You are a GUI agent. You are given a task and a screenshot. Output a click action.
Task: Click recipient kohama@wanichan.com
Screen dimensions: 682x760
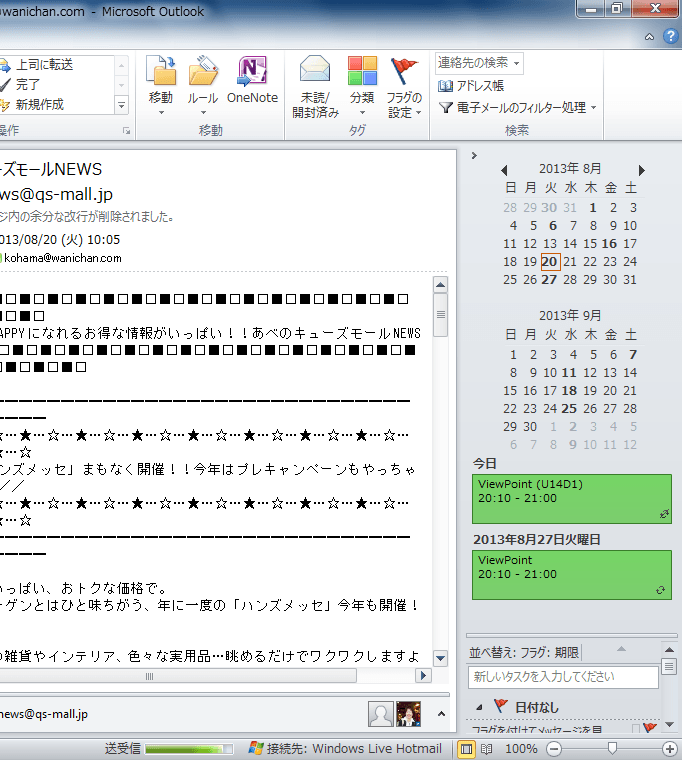[x=63, y=258]
